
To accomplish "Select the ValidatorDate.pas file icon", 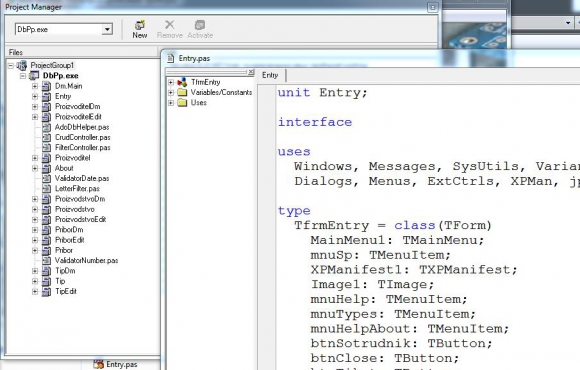I will coord(46,179).
